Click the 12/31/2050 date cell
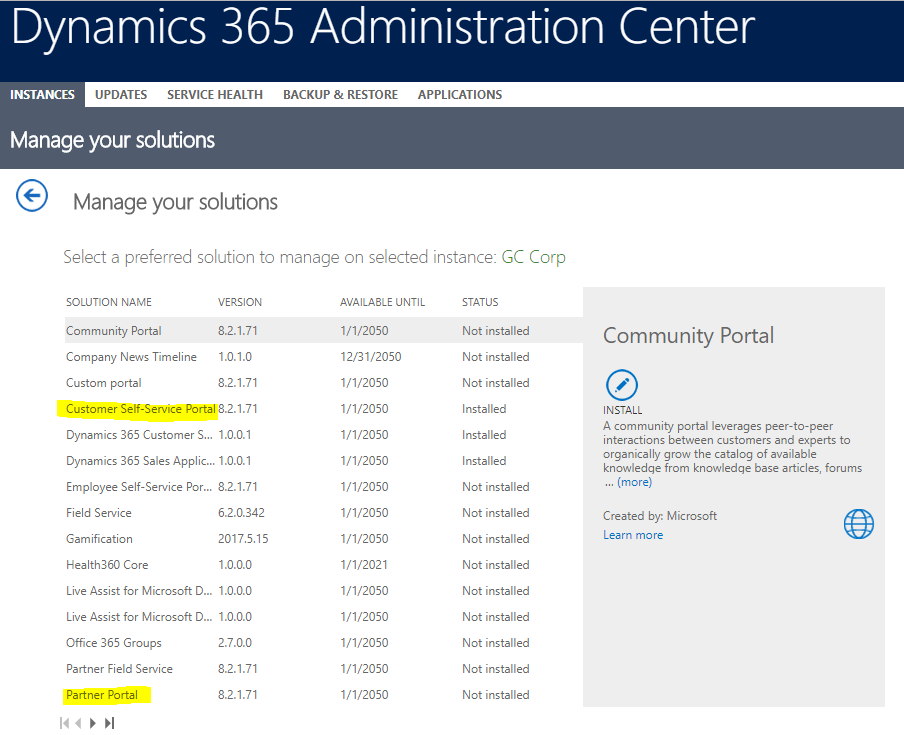The height and width of the screenshot is (735, 904). pos(371,357)
